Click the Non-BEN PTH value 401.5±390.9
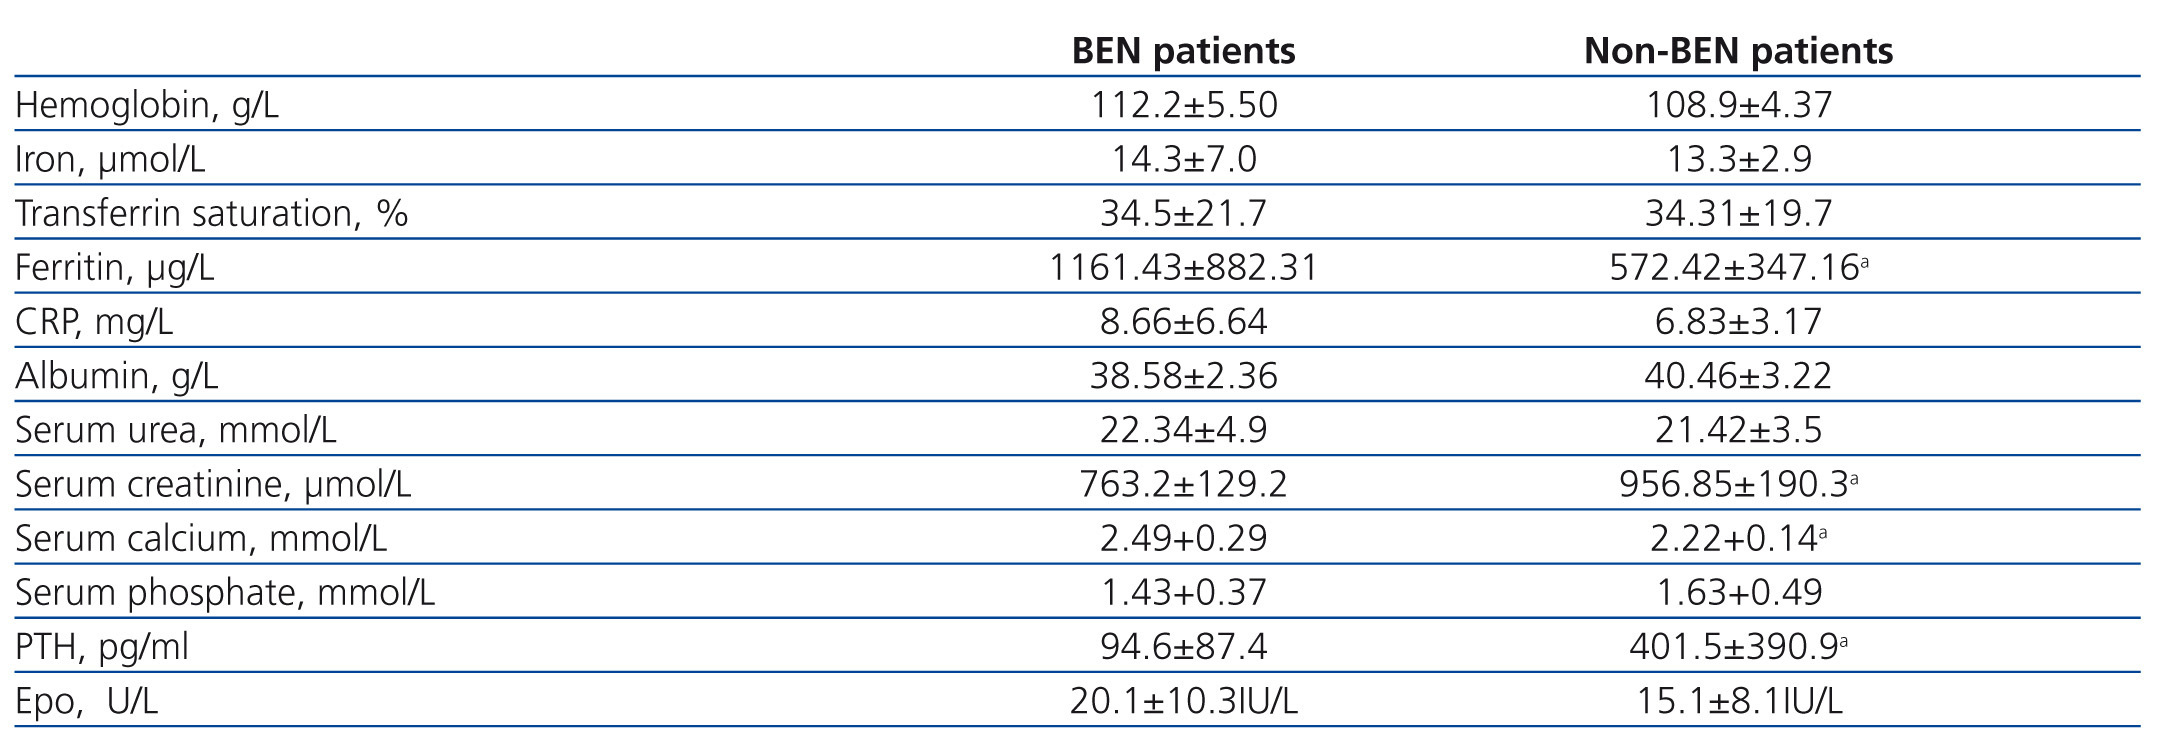The height and width of the screenshot is (747, 2170). click(1733, 647)
